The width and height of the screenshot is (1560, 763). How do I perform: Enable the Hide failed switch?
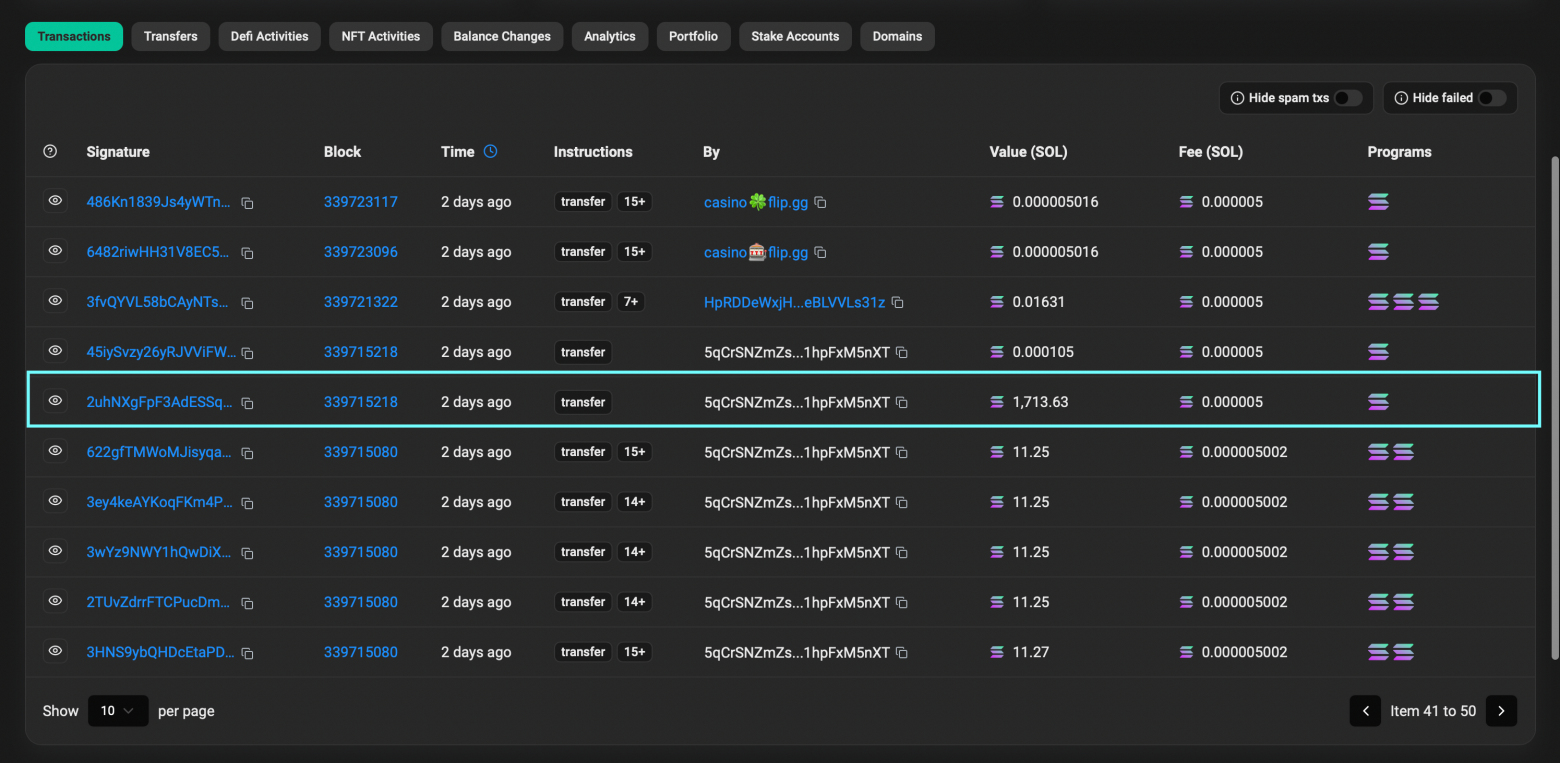(1491, 98)
